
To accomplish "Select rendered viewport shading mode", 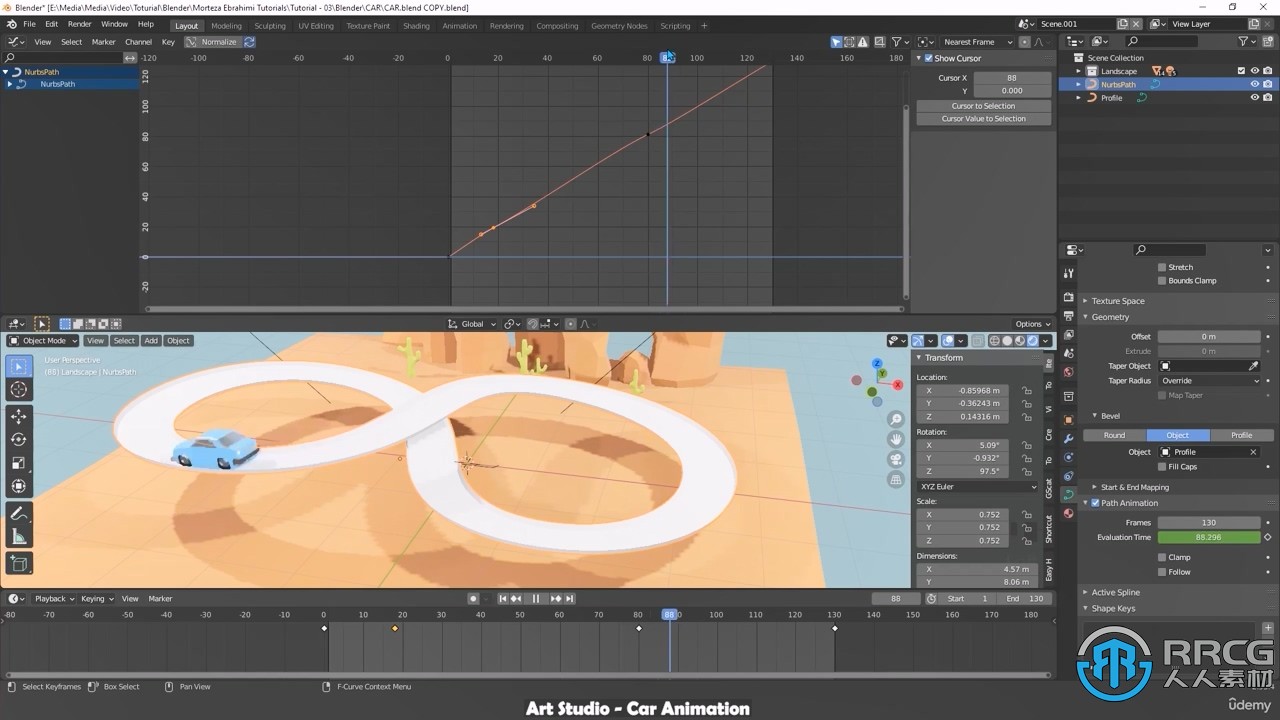I will tap(1033, 341).
